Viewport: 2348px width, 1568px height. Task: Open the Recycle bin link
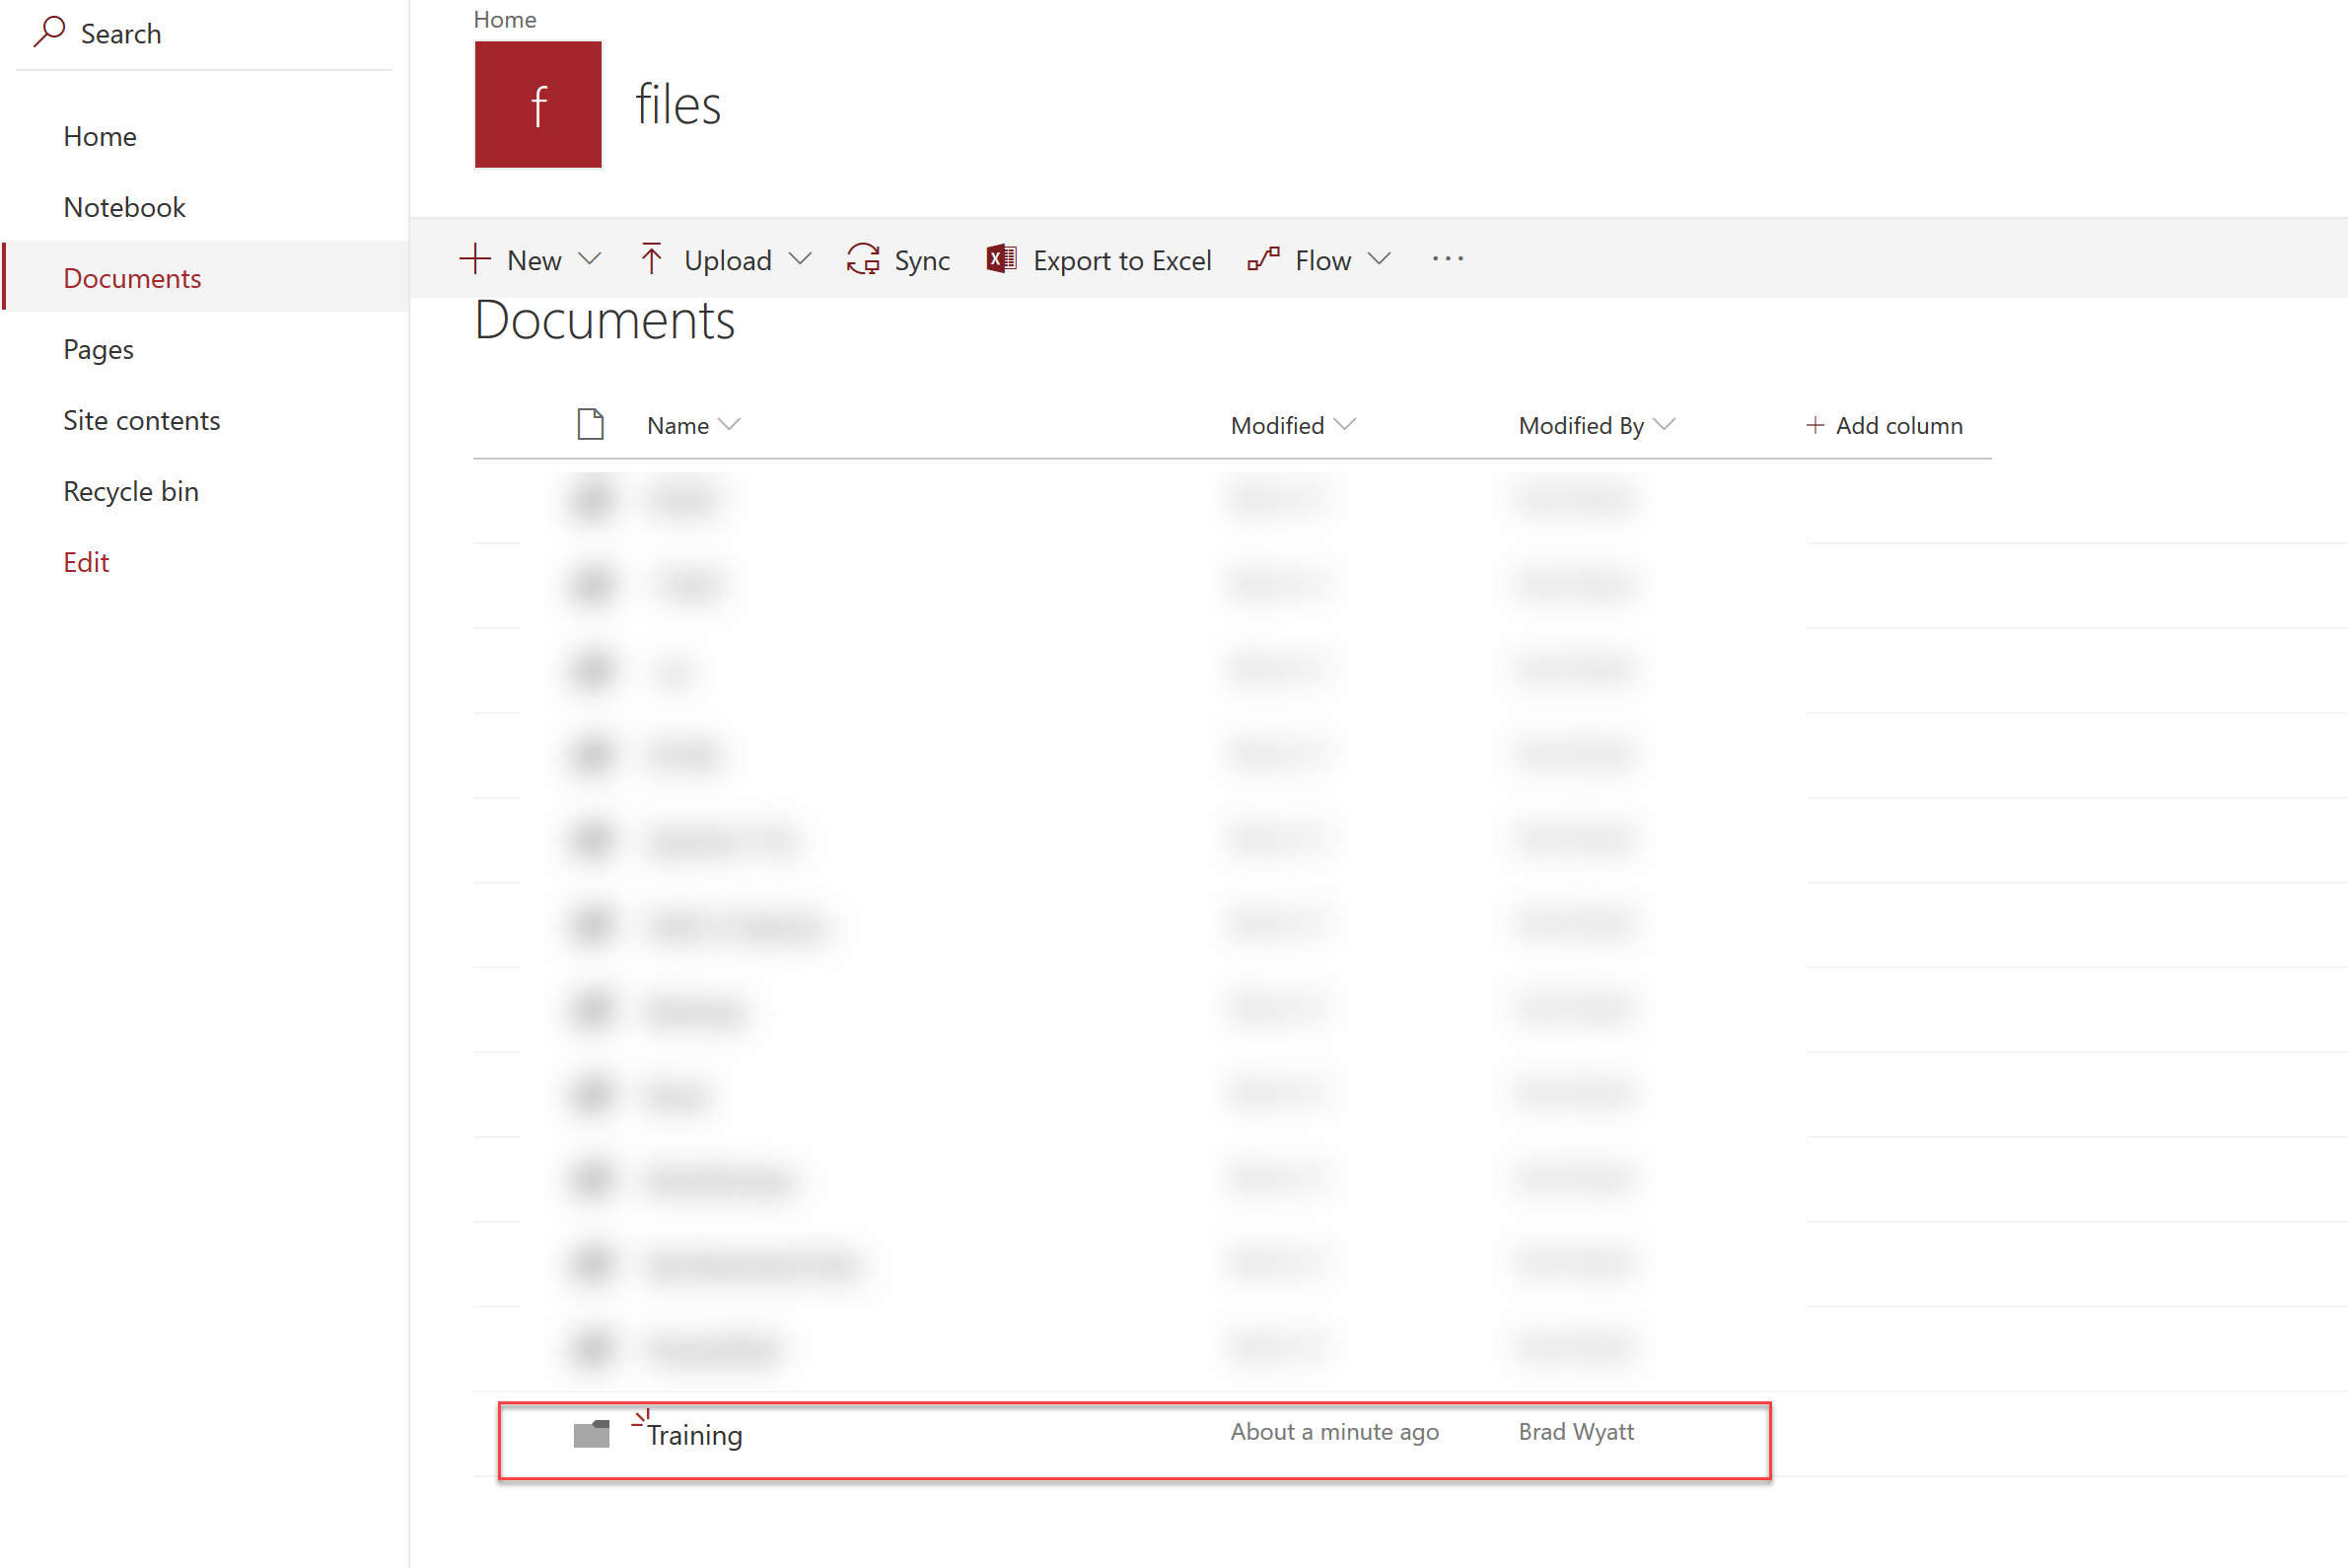[x=131, y=491]
